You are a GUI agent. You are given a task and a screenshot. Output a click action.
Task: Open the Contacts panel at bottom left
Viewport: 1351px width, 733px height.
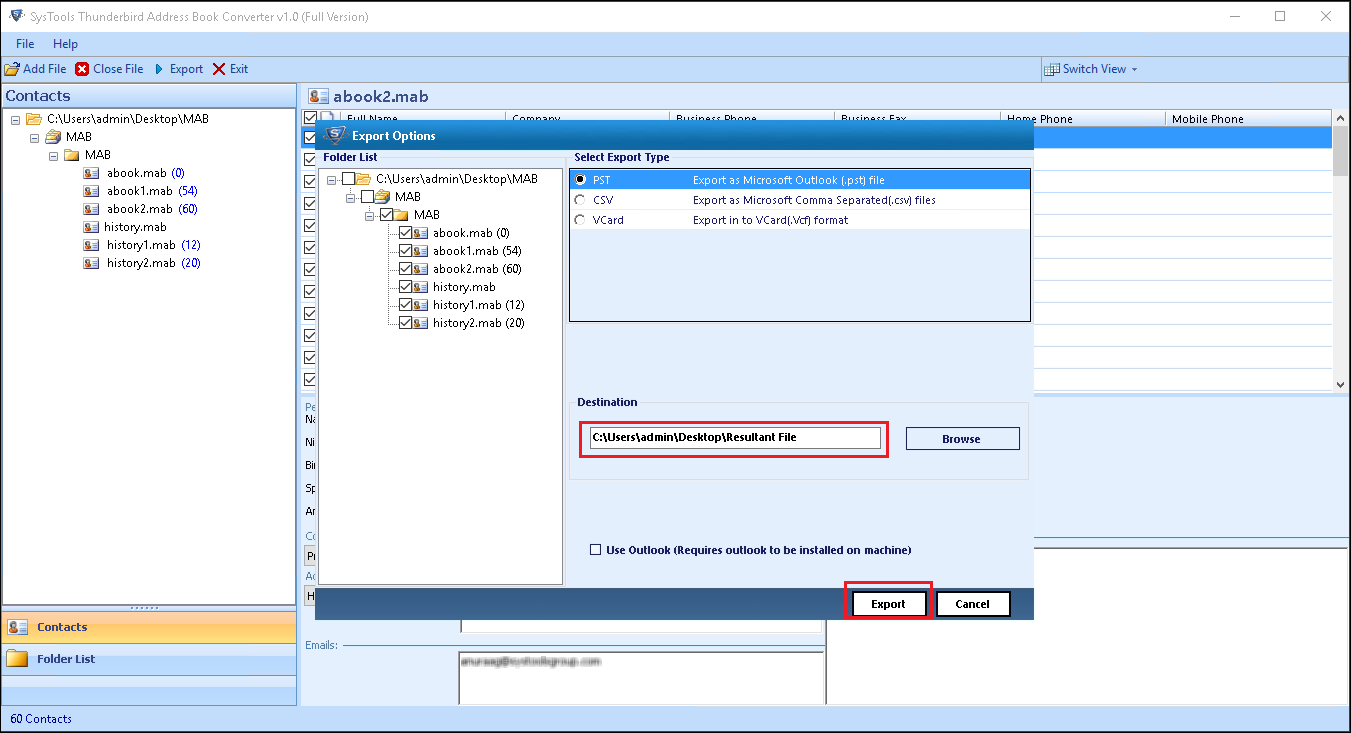pyautogui.click(x=60, y=627)
